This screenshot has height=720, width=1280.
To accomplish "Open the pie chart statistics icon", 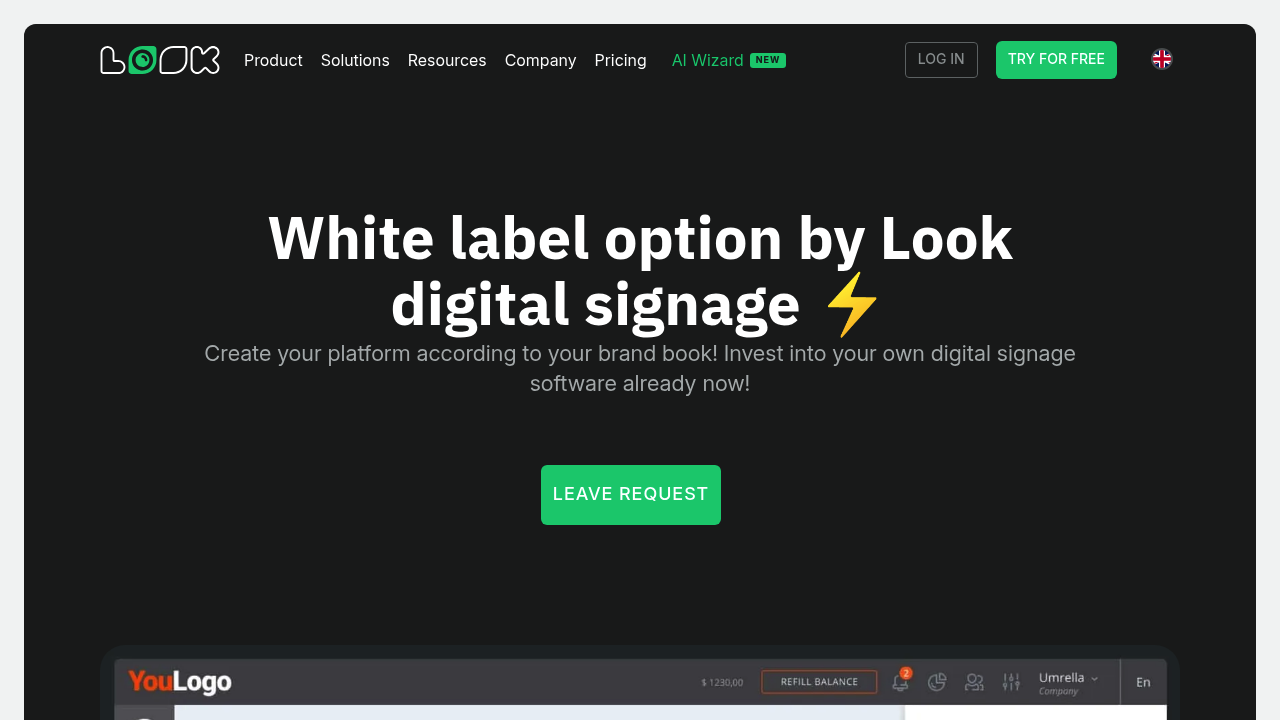I will coord(937,682).
